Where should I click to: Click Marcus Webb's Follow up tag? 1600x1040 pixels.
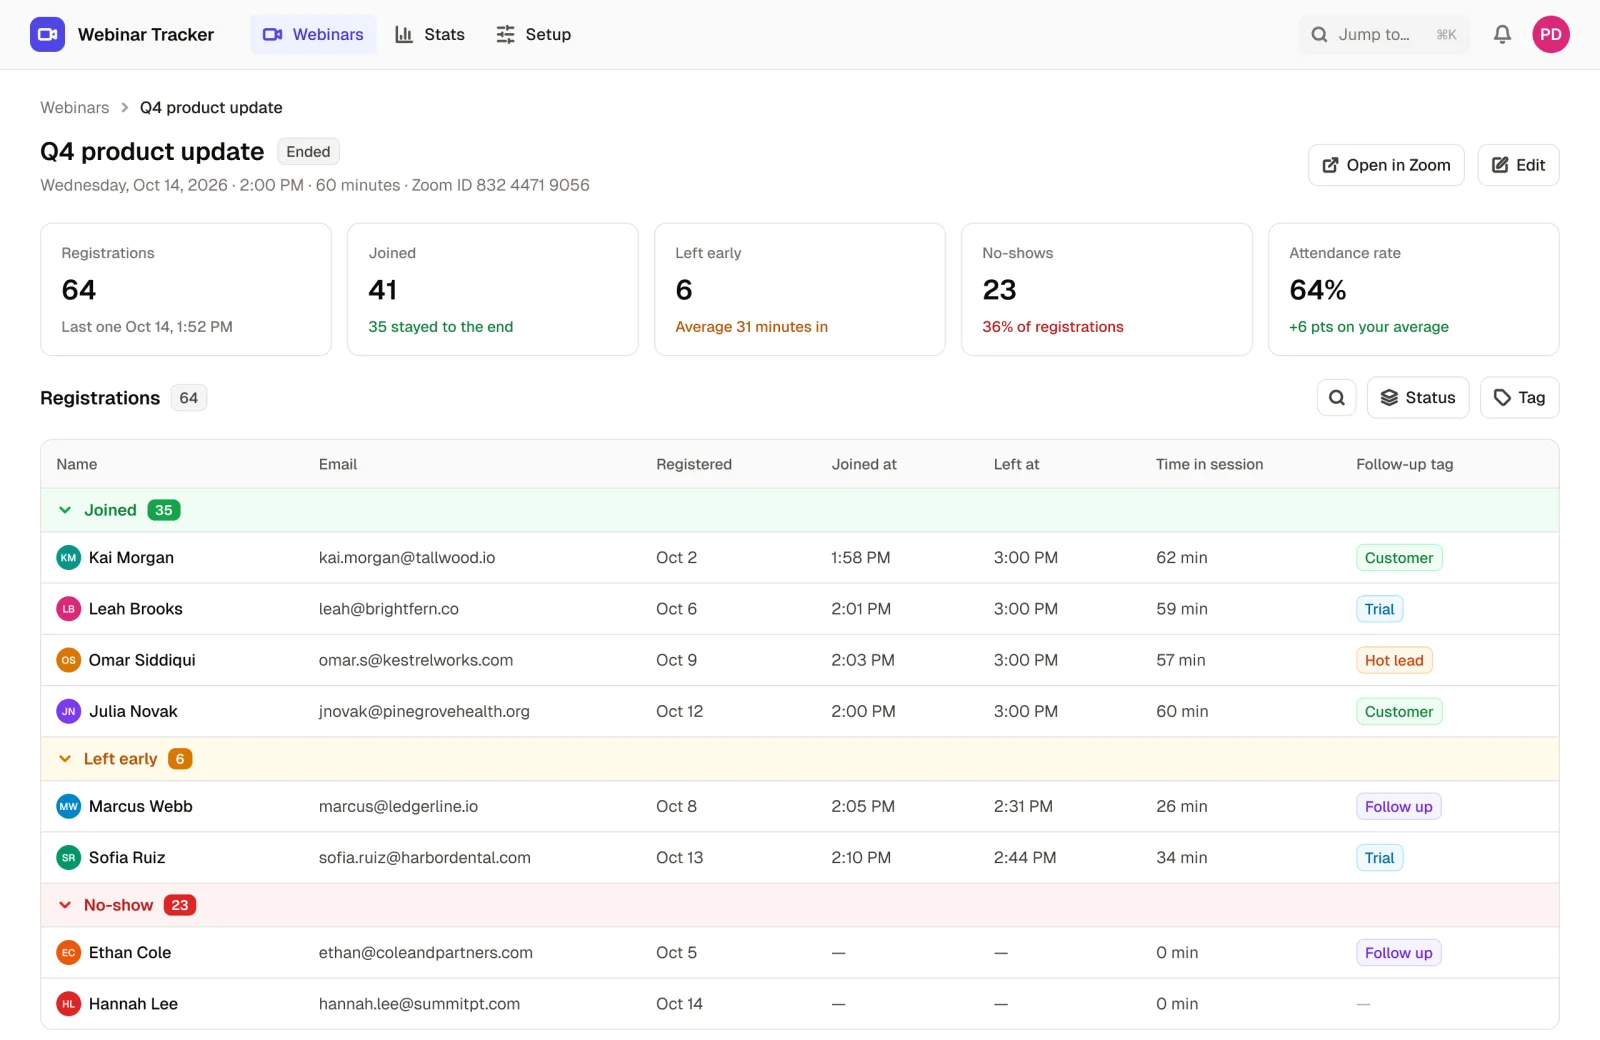click(x=1398, y=807)
